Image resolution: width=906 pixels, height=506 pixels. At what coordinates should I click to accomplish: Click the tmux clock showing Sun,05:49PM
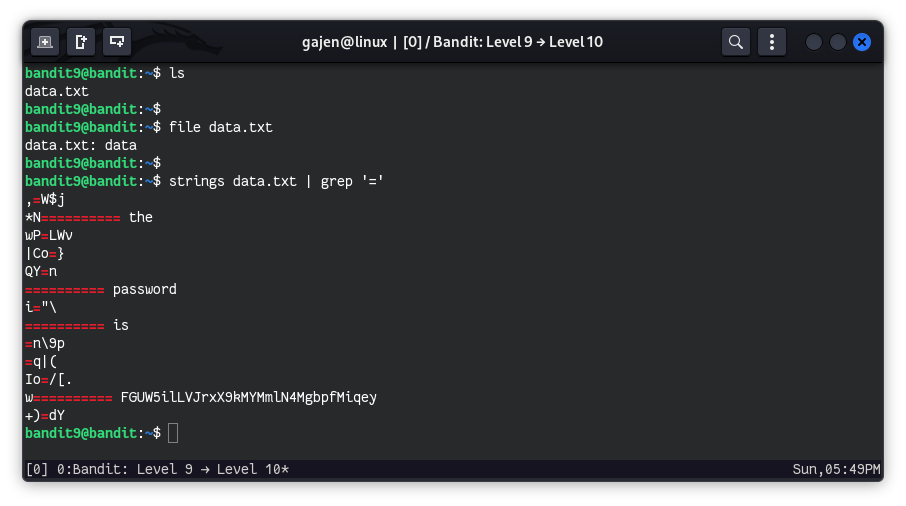(836, 469)
